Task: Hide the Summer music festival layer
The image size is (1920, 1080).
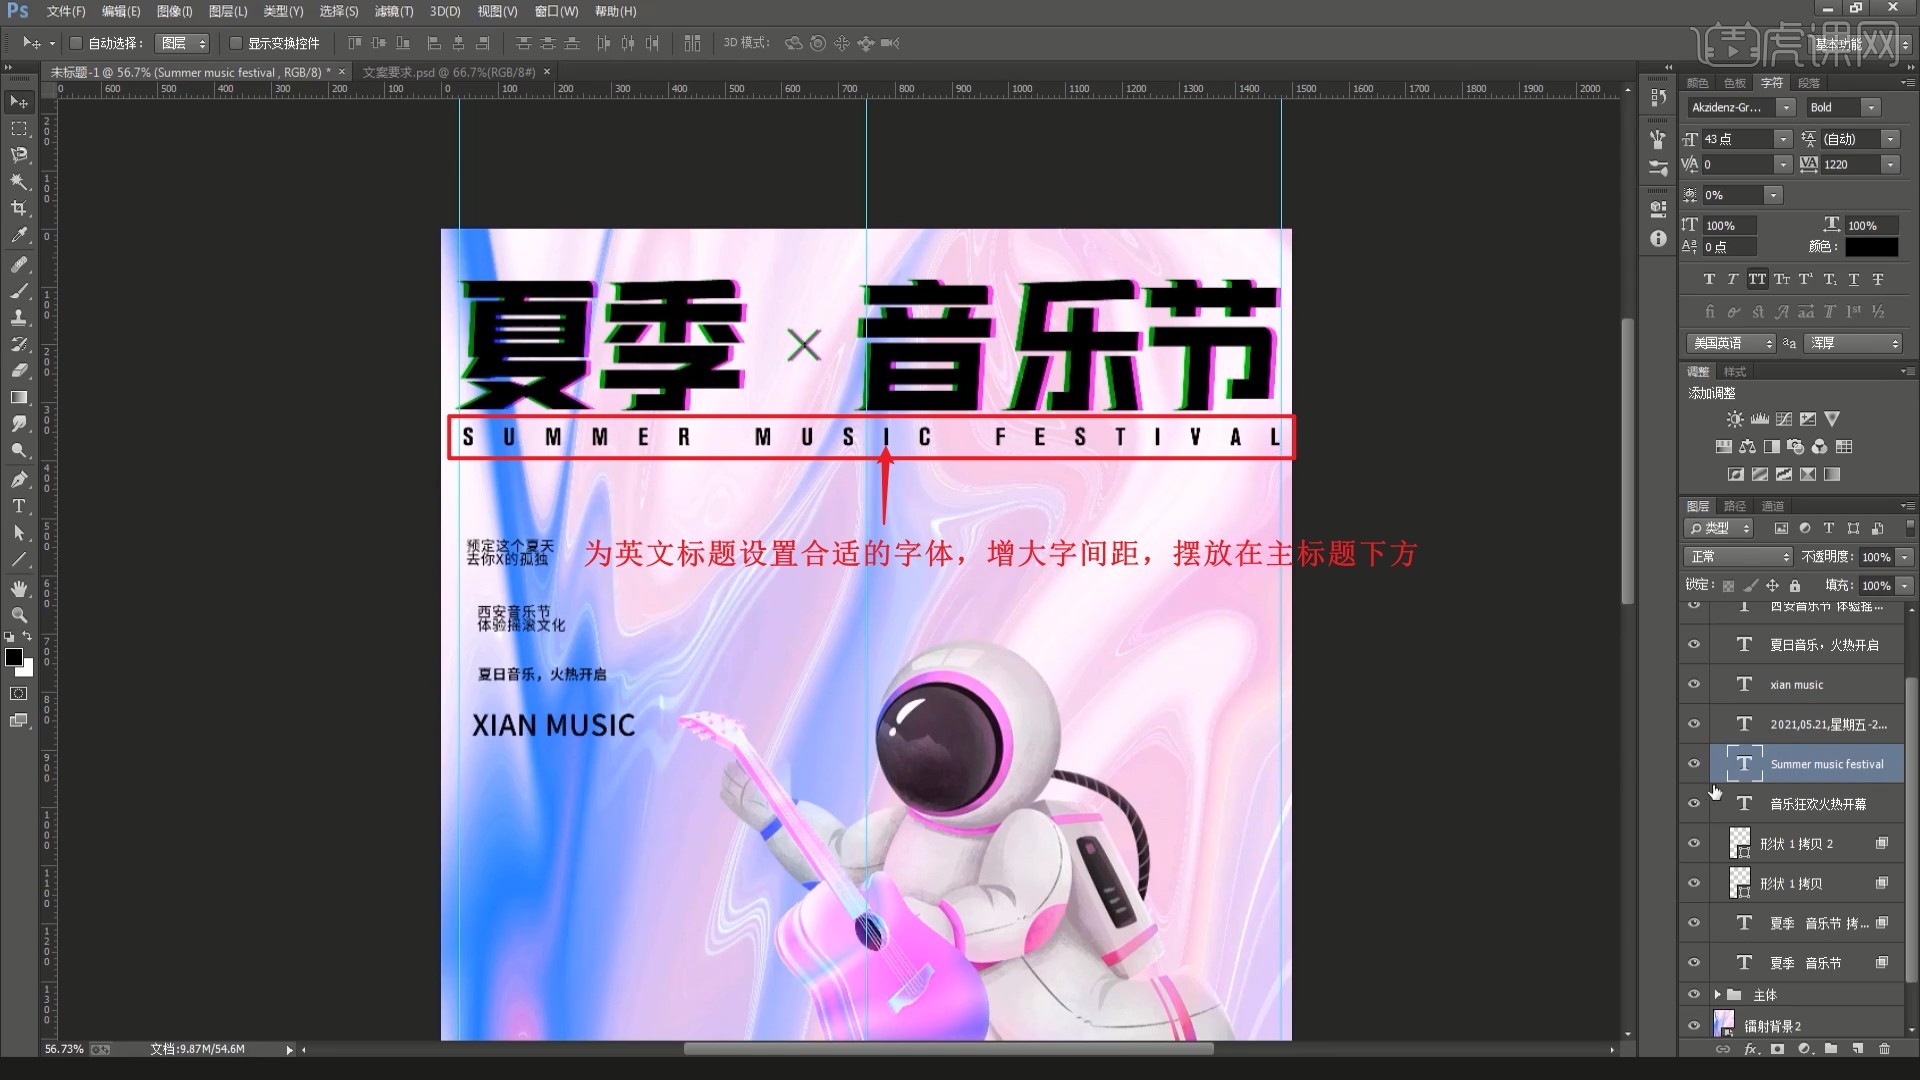Action: pyautogui.click(x=1694, y=763)
